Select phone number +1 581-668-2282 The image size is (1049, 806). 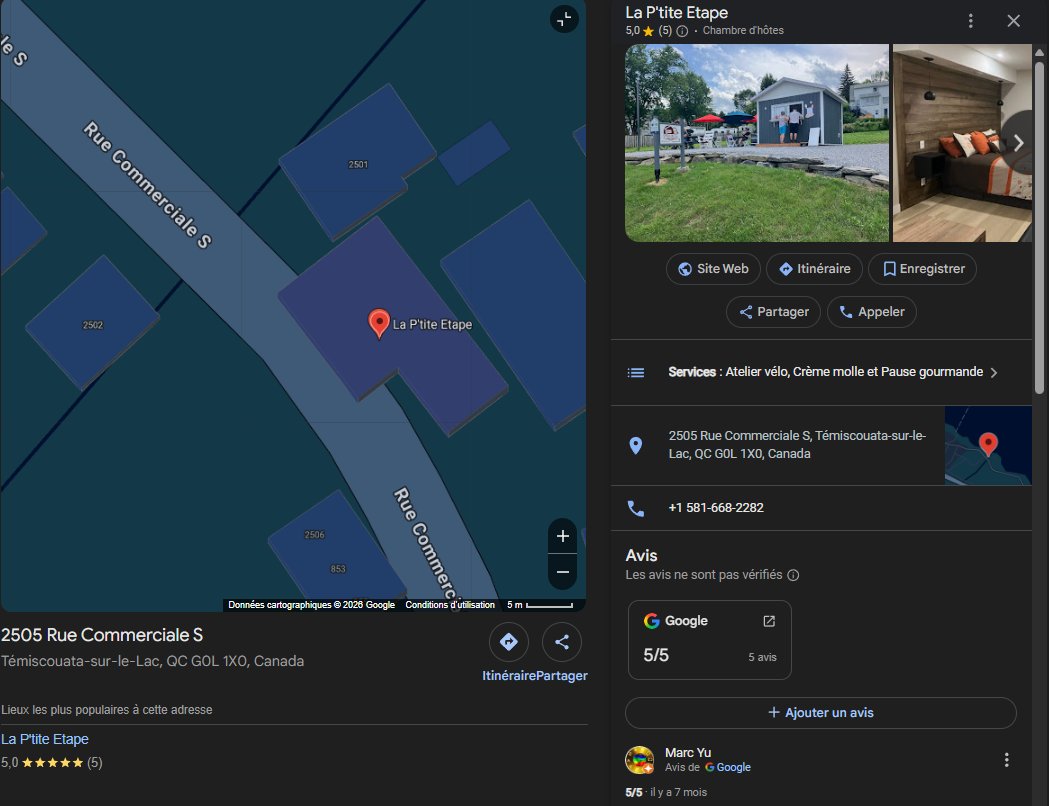tap(716, 508)
